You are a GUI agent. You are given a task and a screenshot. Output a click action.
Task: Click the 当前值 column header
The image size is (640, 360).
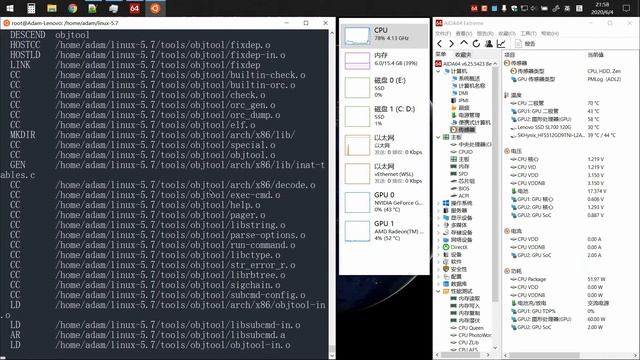596,55
